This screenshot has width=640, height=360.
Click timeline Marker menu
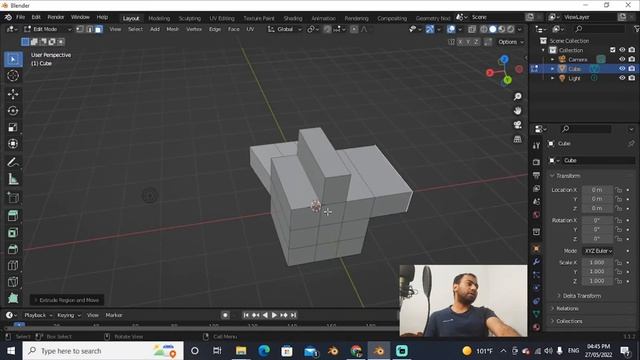113,315
